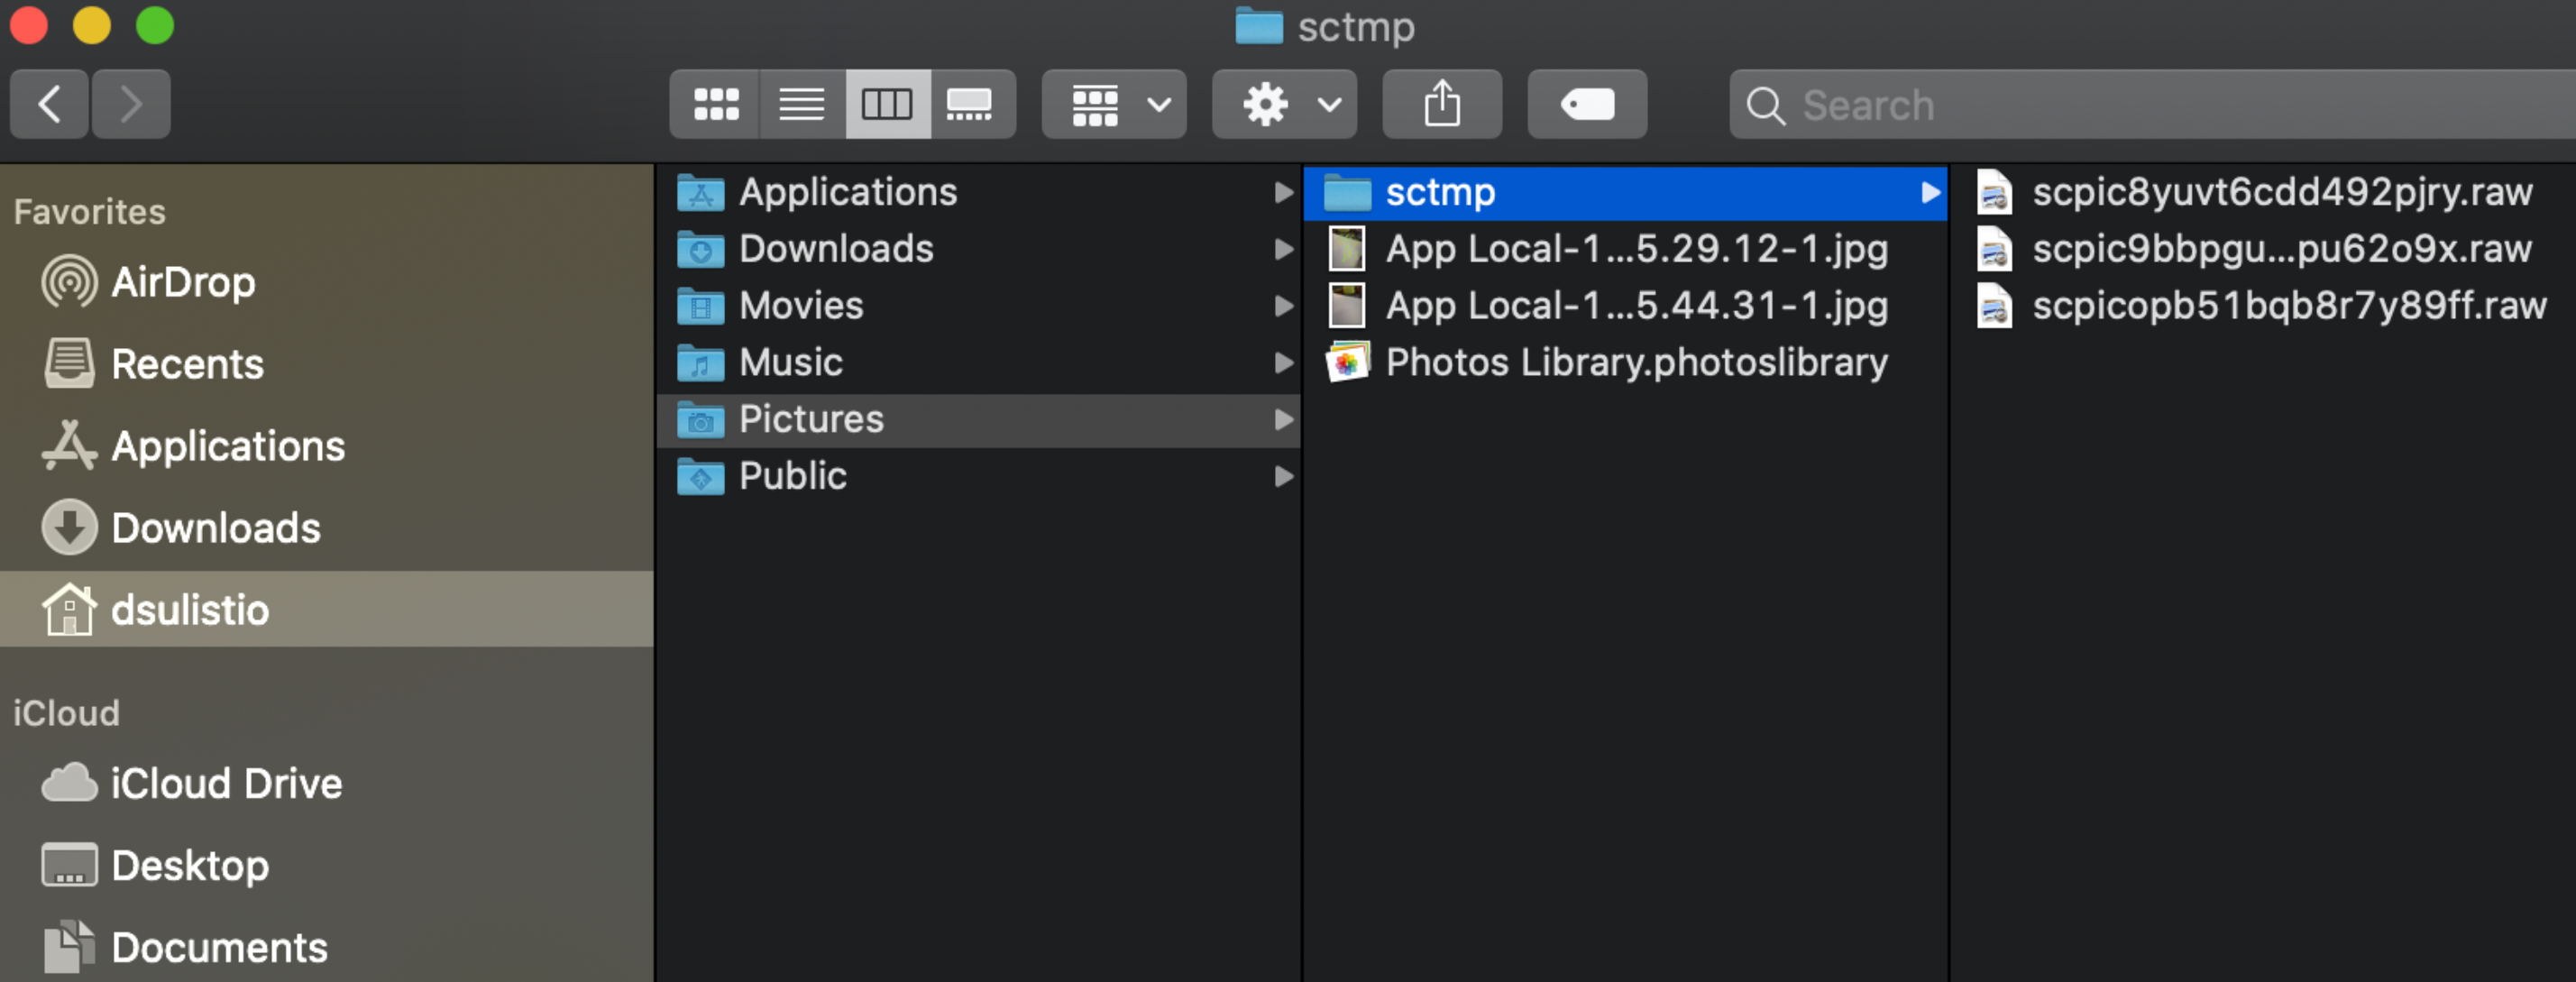2576x982 pixels.
Task: Switch to column view
Action: (888, 104)
